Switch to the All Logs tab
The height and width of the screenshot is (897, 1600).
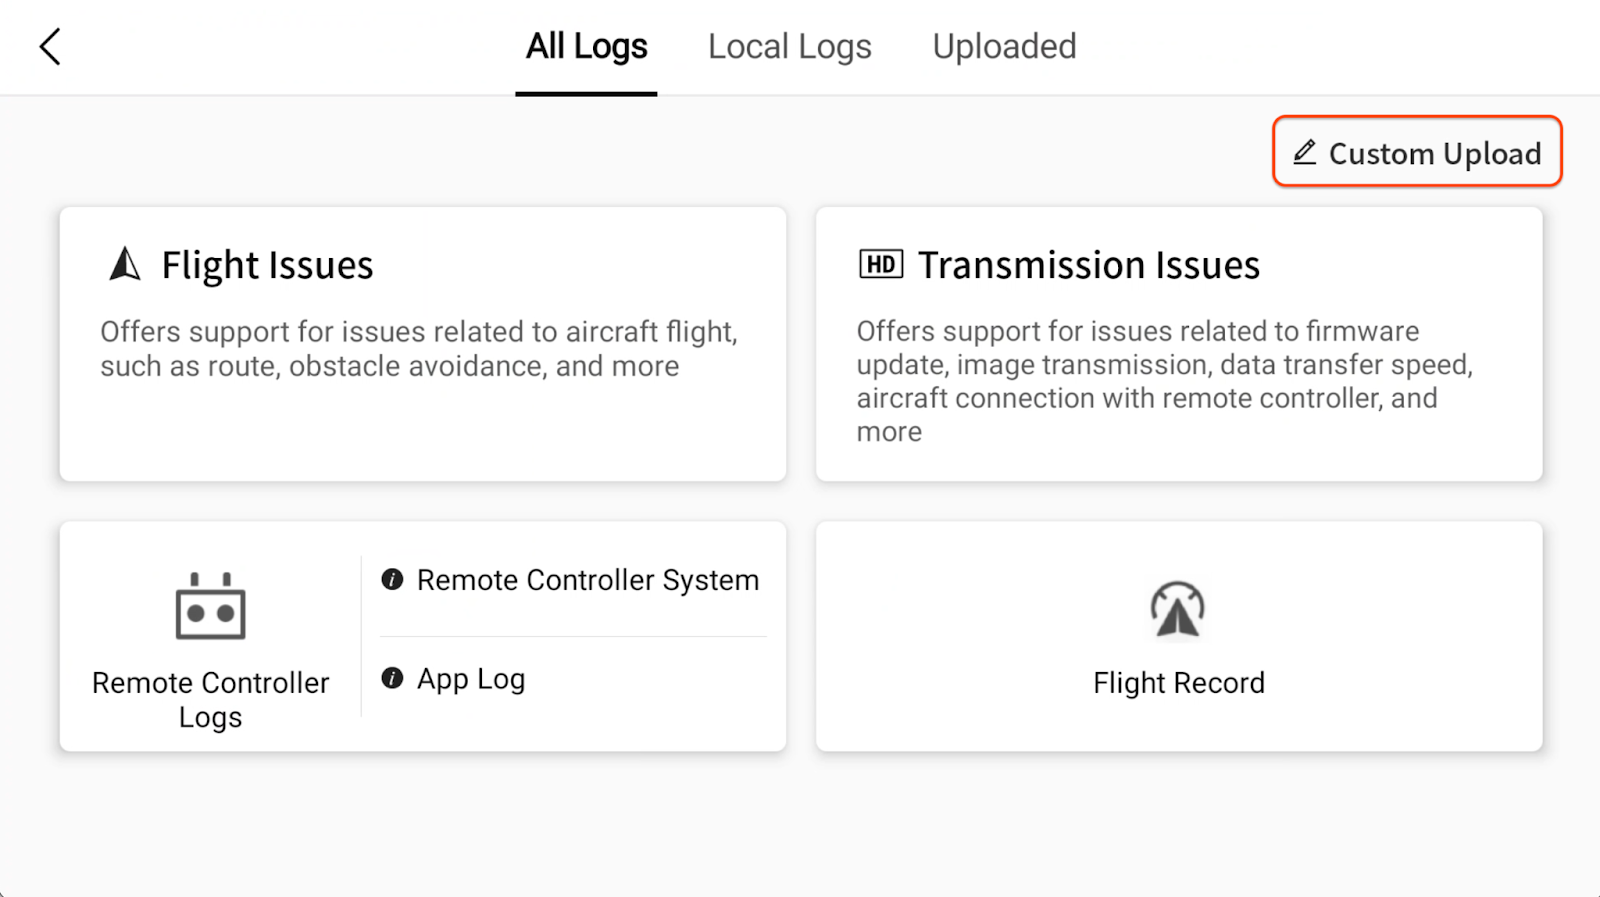(587, 47)
